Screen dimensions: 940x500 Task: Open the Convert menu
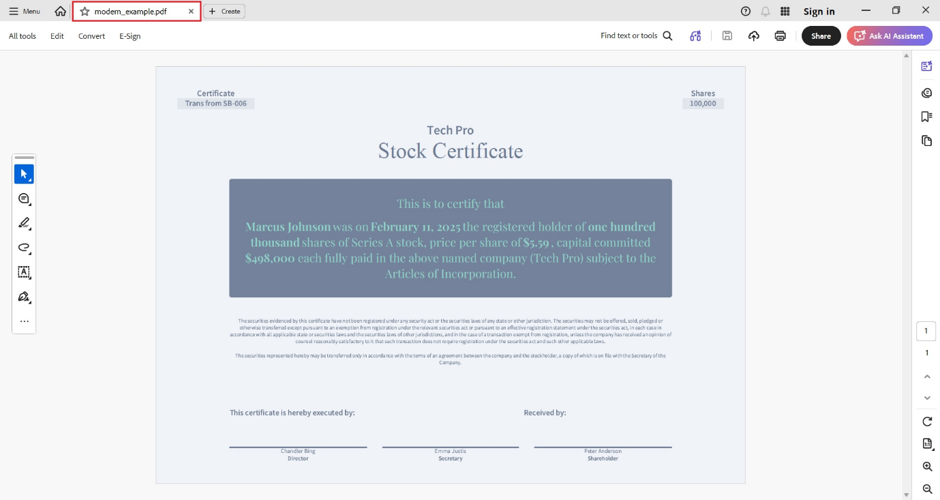tap(92, 36)
